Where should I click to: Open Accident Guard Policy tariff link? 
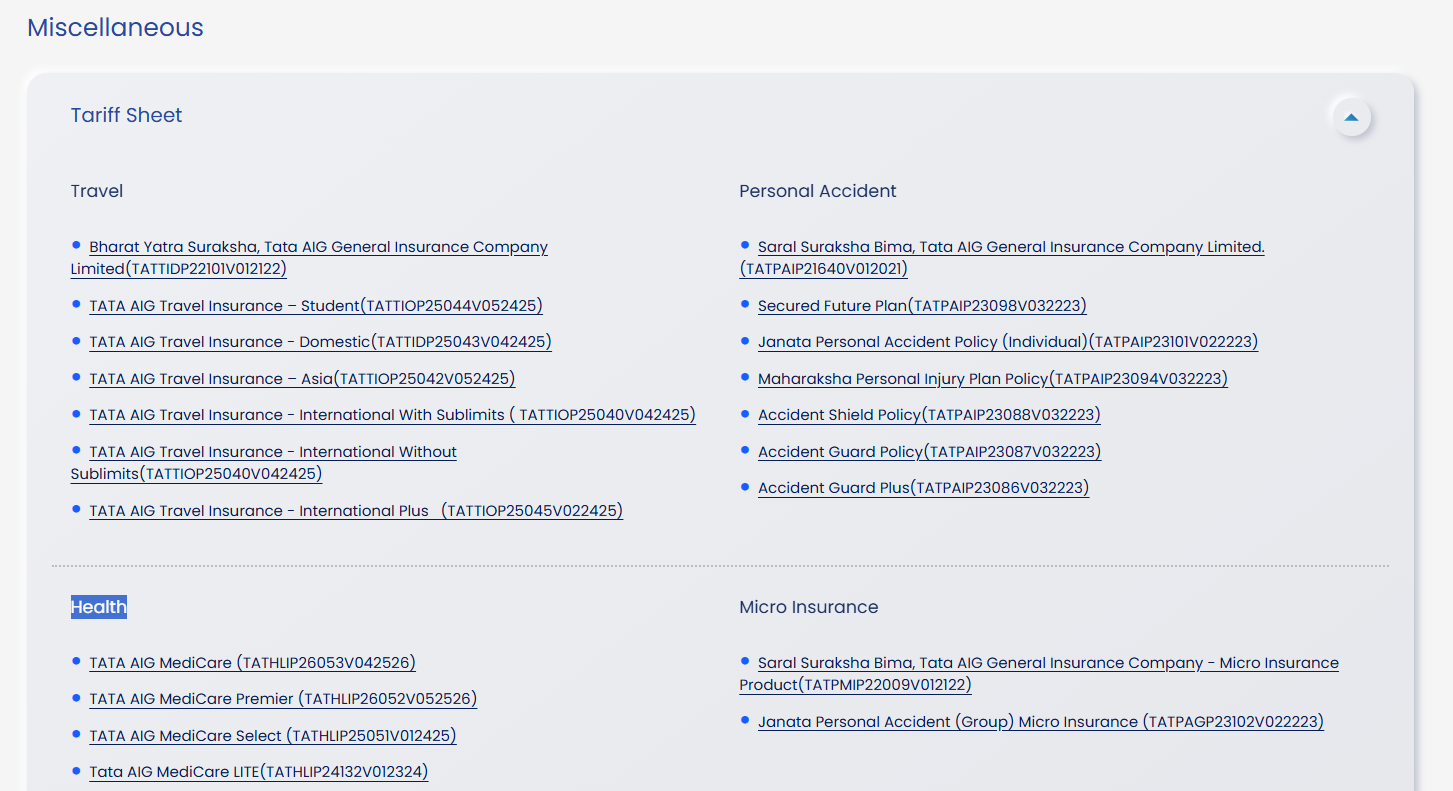point(929,452)
